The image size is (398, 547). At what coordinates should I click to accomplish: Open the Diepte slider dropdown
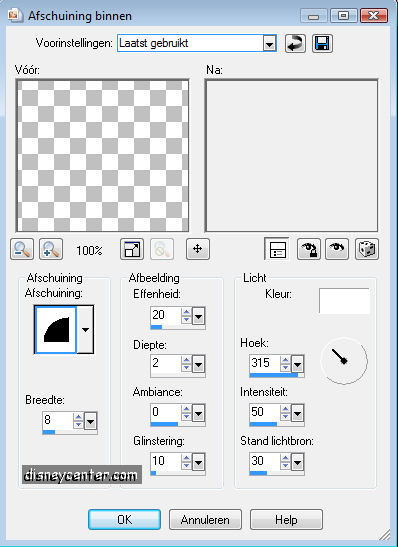pos(198,365)
